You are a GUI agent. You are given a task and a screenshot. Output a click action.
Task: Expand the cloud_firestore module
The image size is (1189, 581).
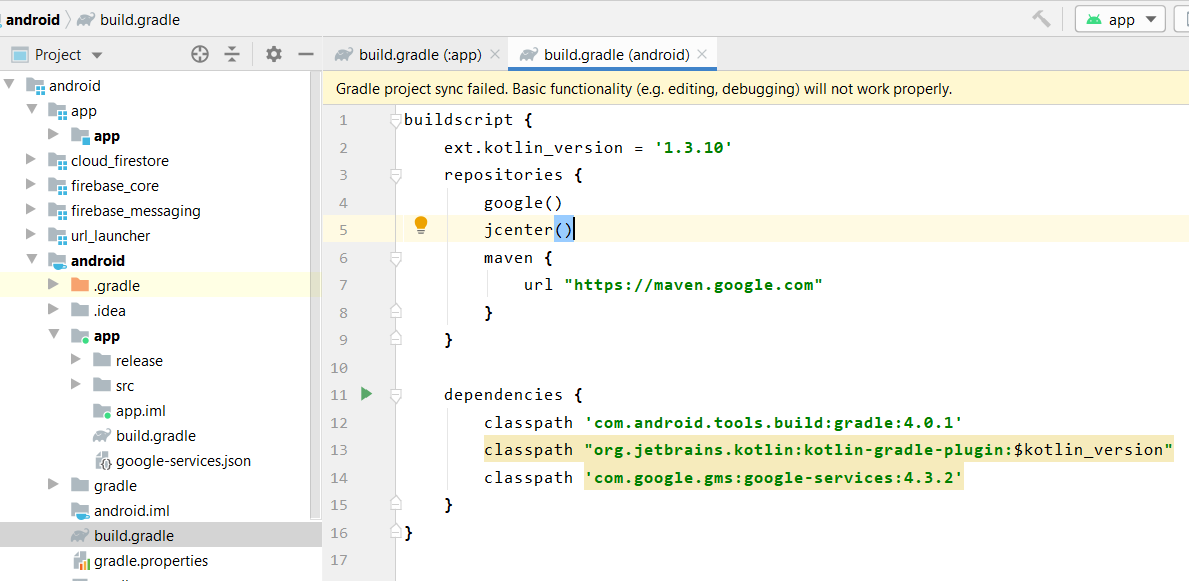[31, 160]
